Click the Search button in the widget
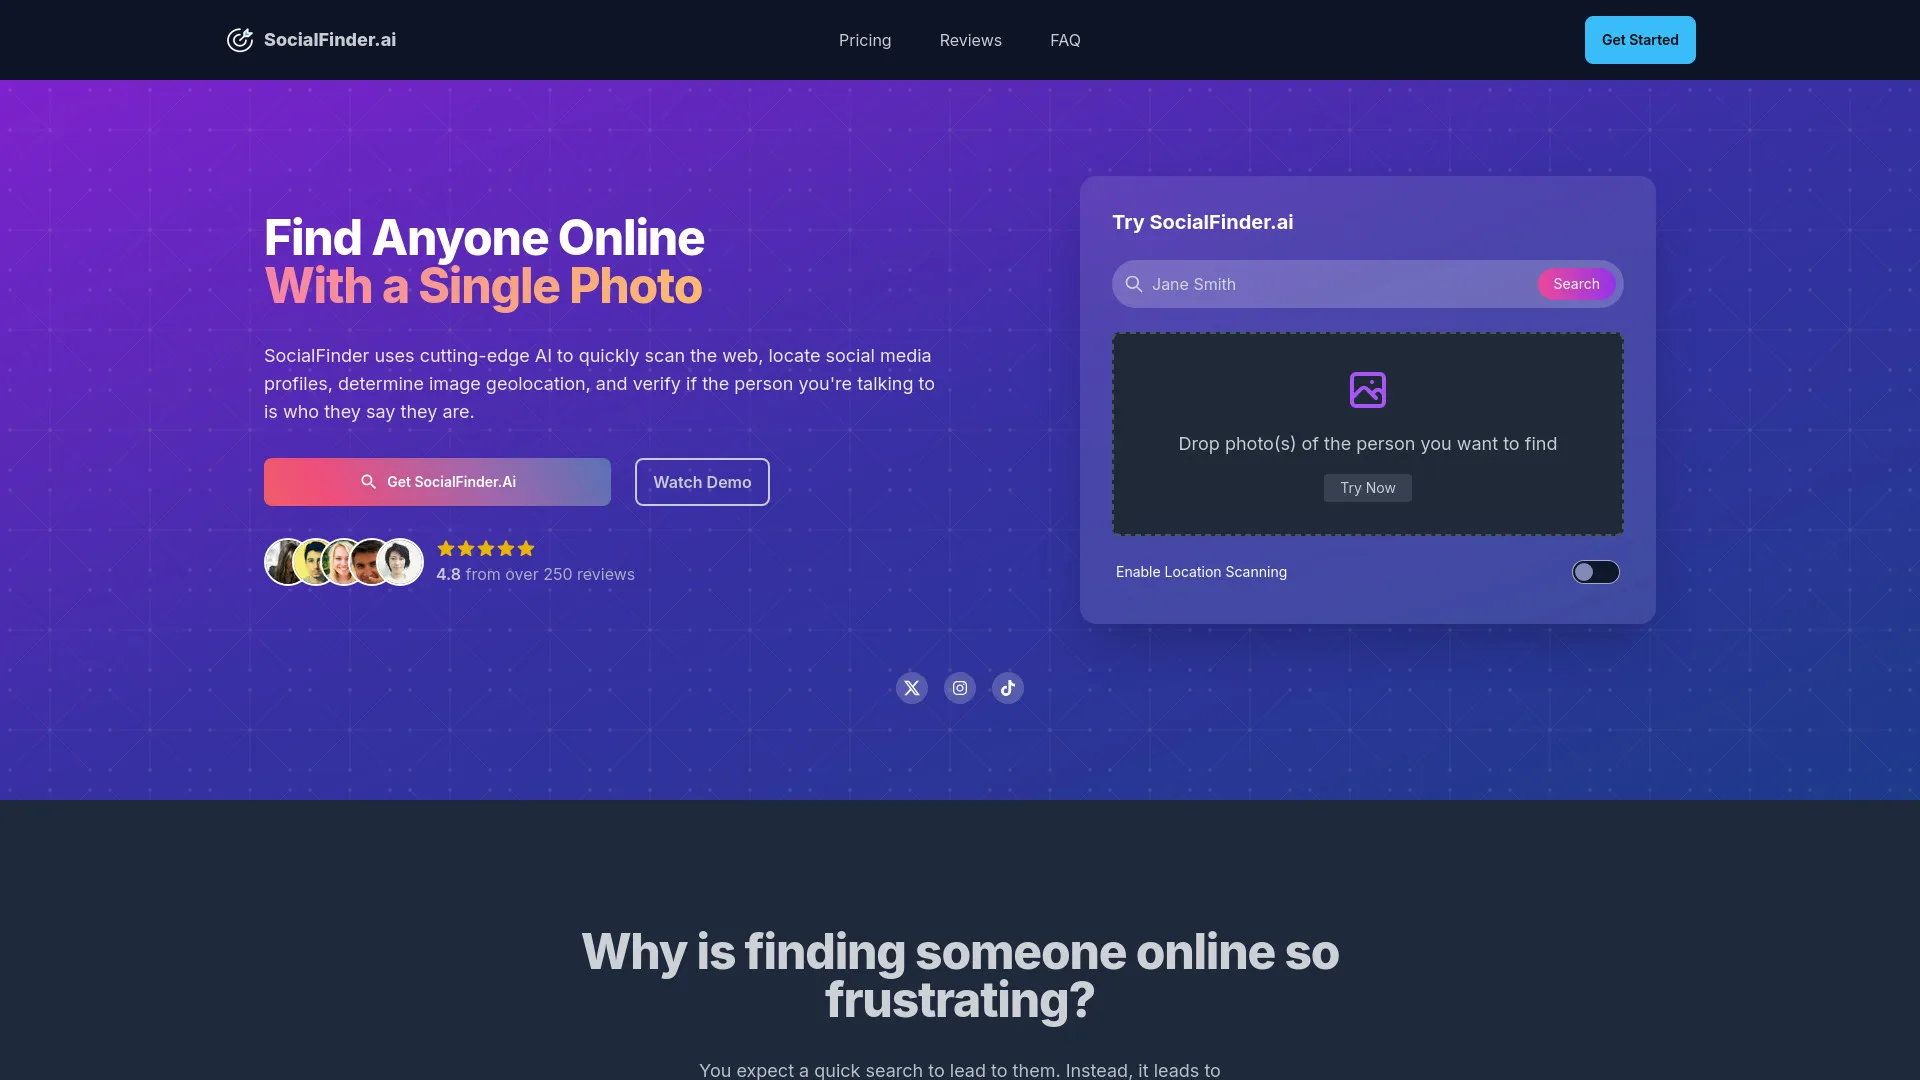The width and height of the screenshot is (1920, 1080). (x=1576, y=284)
